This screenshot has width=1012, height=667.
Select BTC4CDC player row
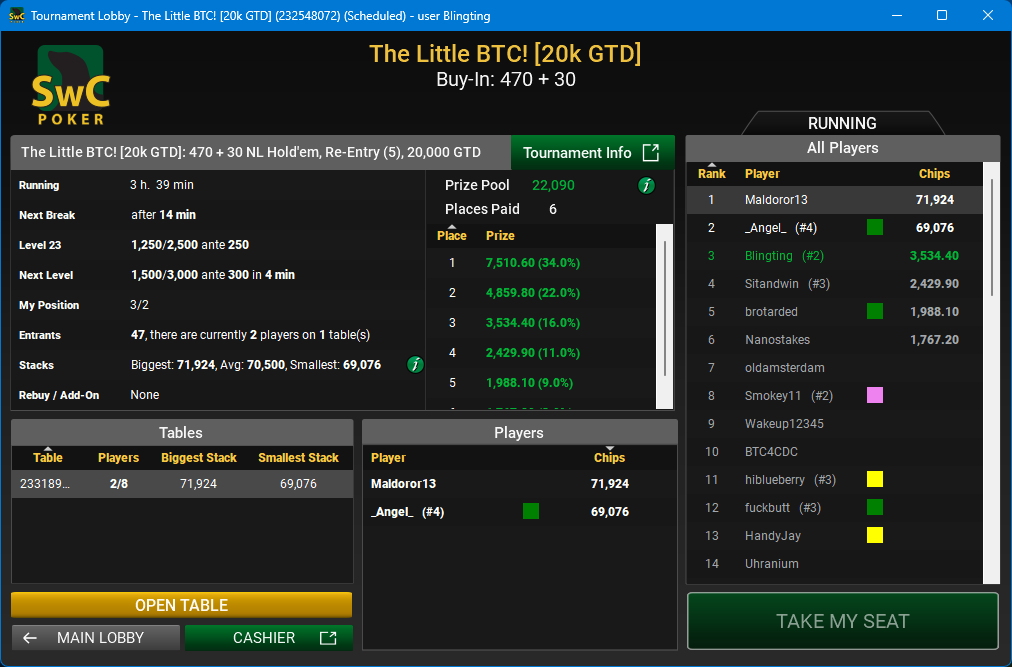point(835,451)
